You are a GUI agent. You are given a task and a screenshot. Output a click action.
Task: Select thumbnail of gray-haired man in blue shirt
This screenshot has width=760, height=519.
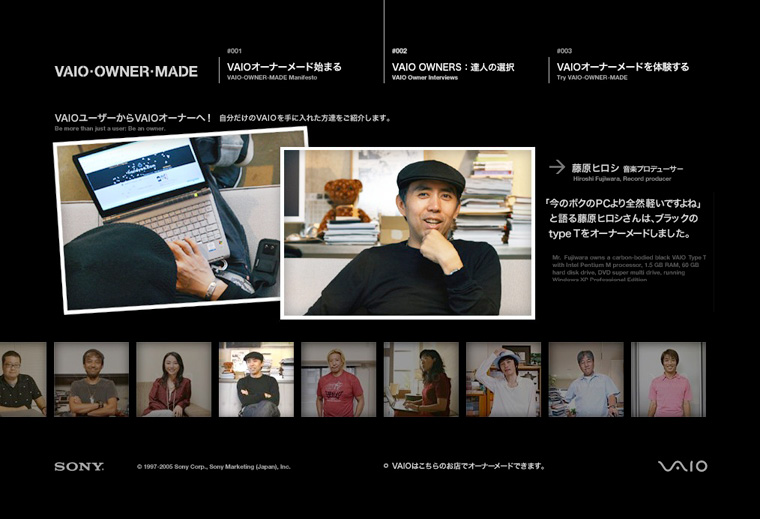tap(585, 379)
